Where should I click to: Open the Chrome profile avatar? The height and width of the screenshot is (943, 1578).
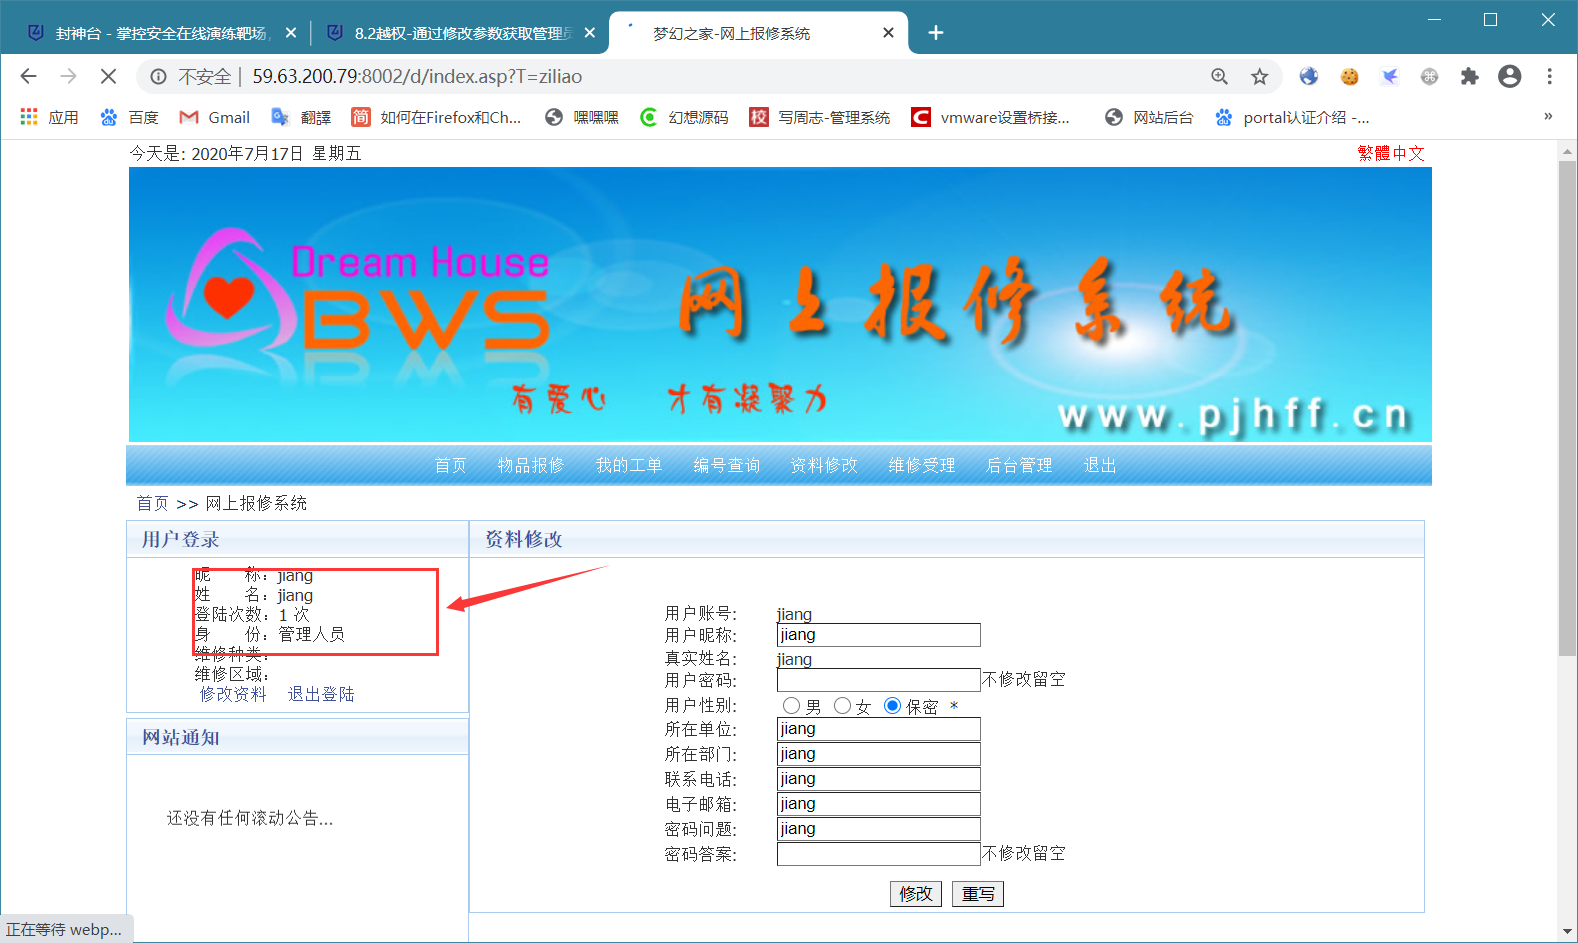[1509, 76]
